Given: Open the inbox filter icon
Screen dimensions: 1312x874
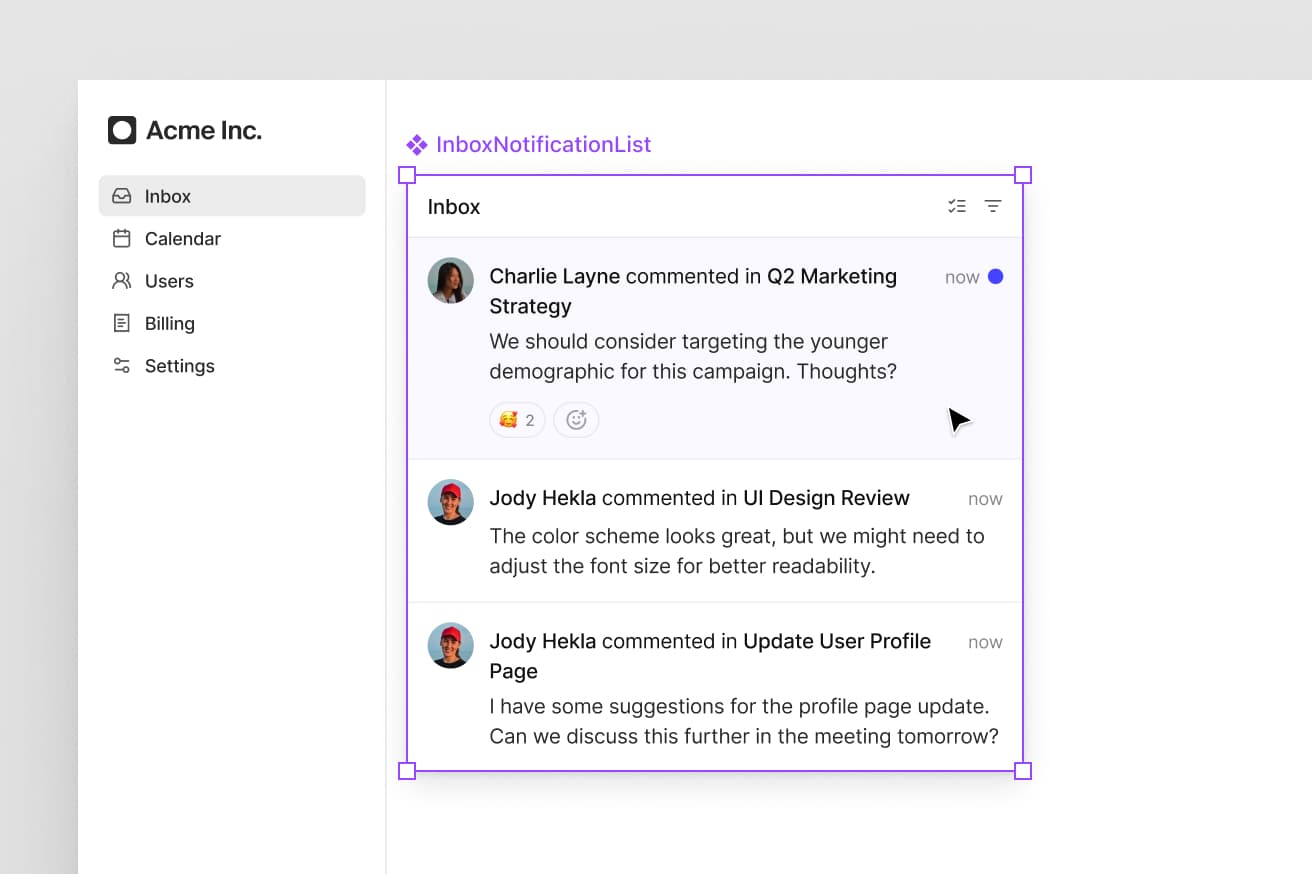Looking at the screenshot, I should pyautogui.click(x=993, y=206).
